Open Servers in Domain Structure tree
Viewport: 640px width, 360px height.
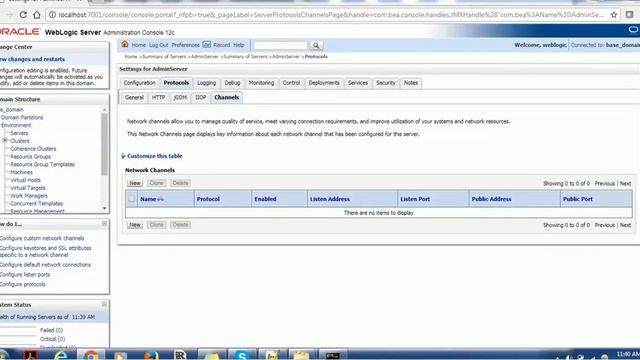point(19,133)
